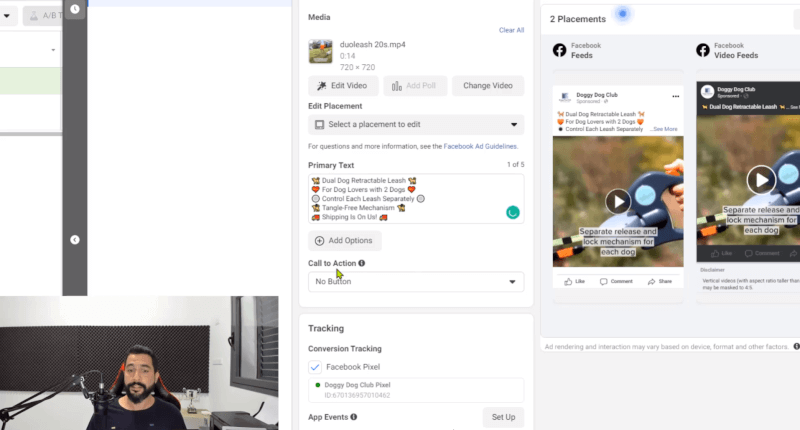The height and width of the screenshot is (430, 800).
Task: Open the small dropdown arrow in left panel
Action: pos(53,50)
